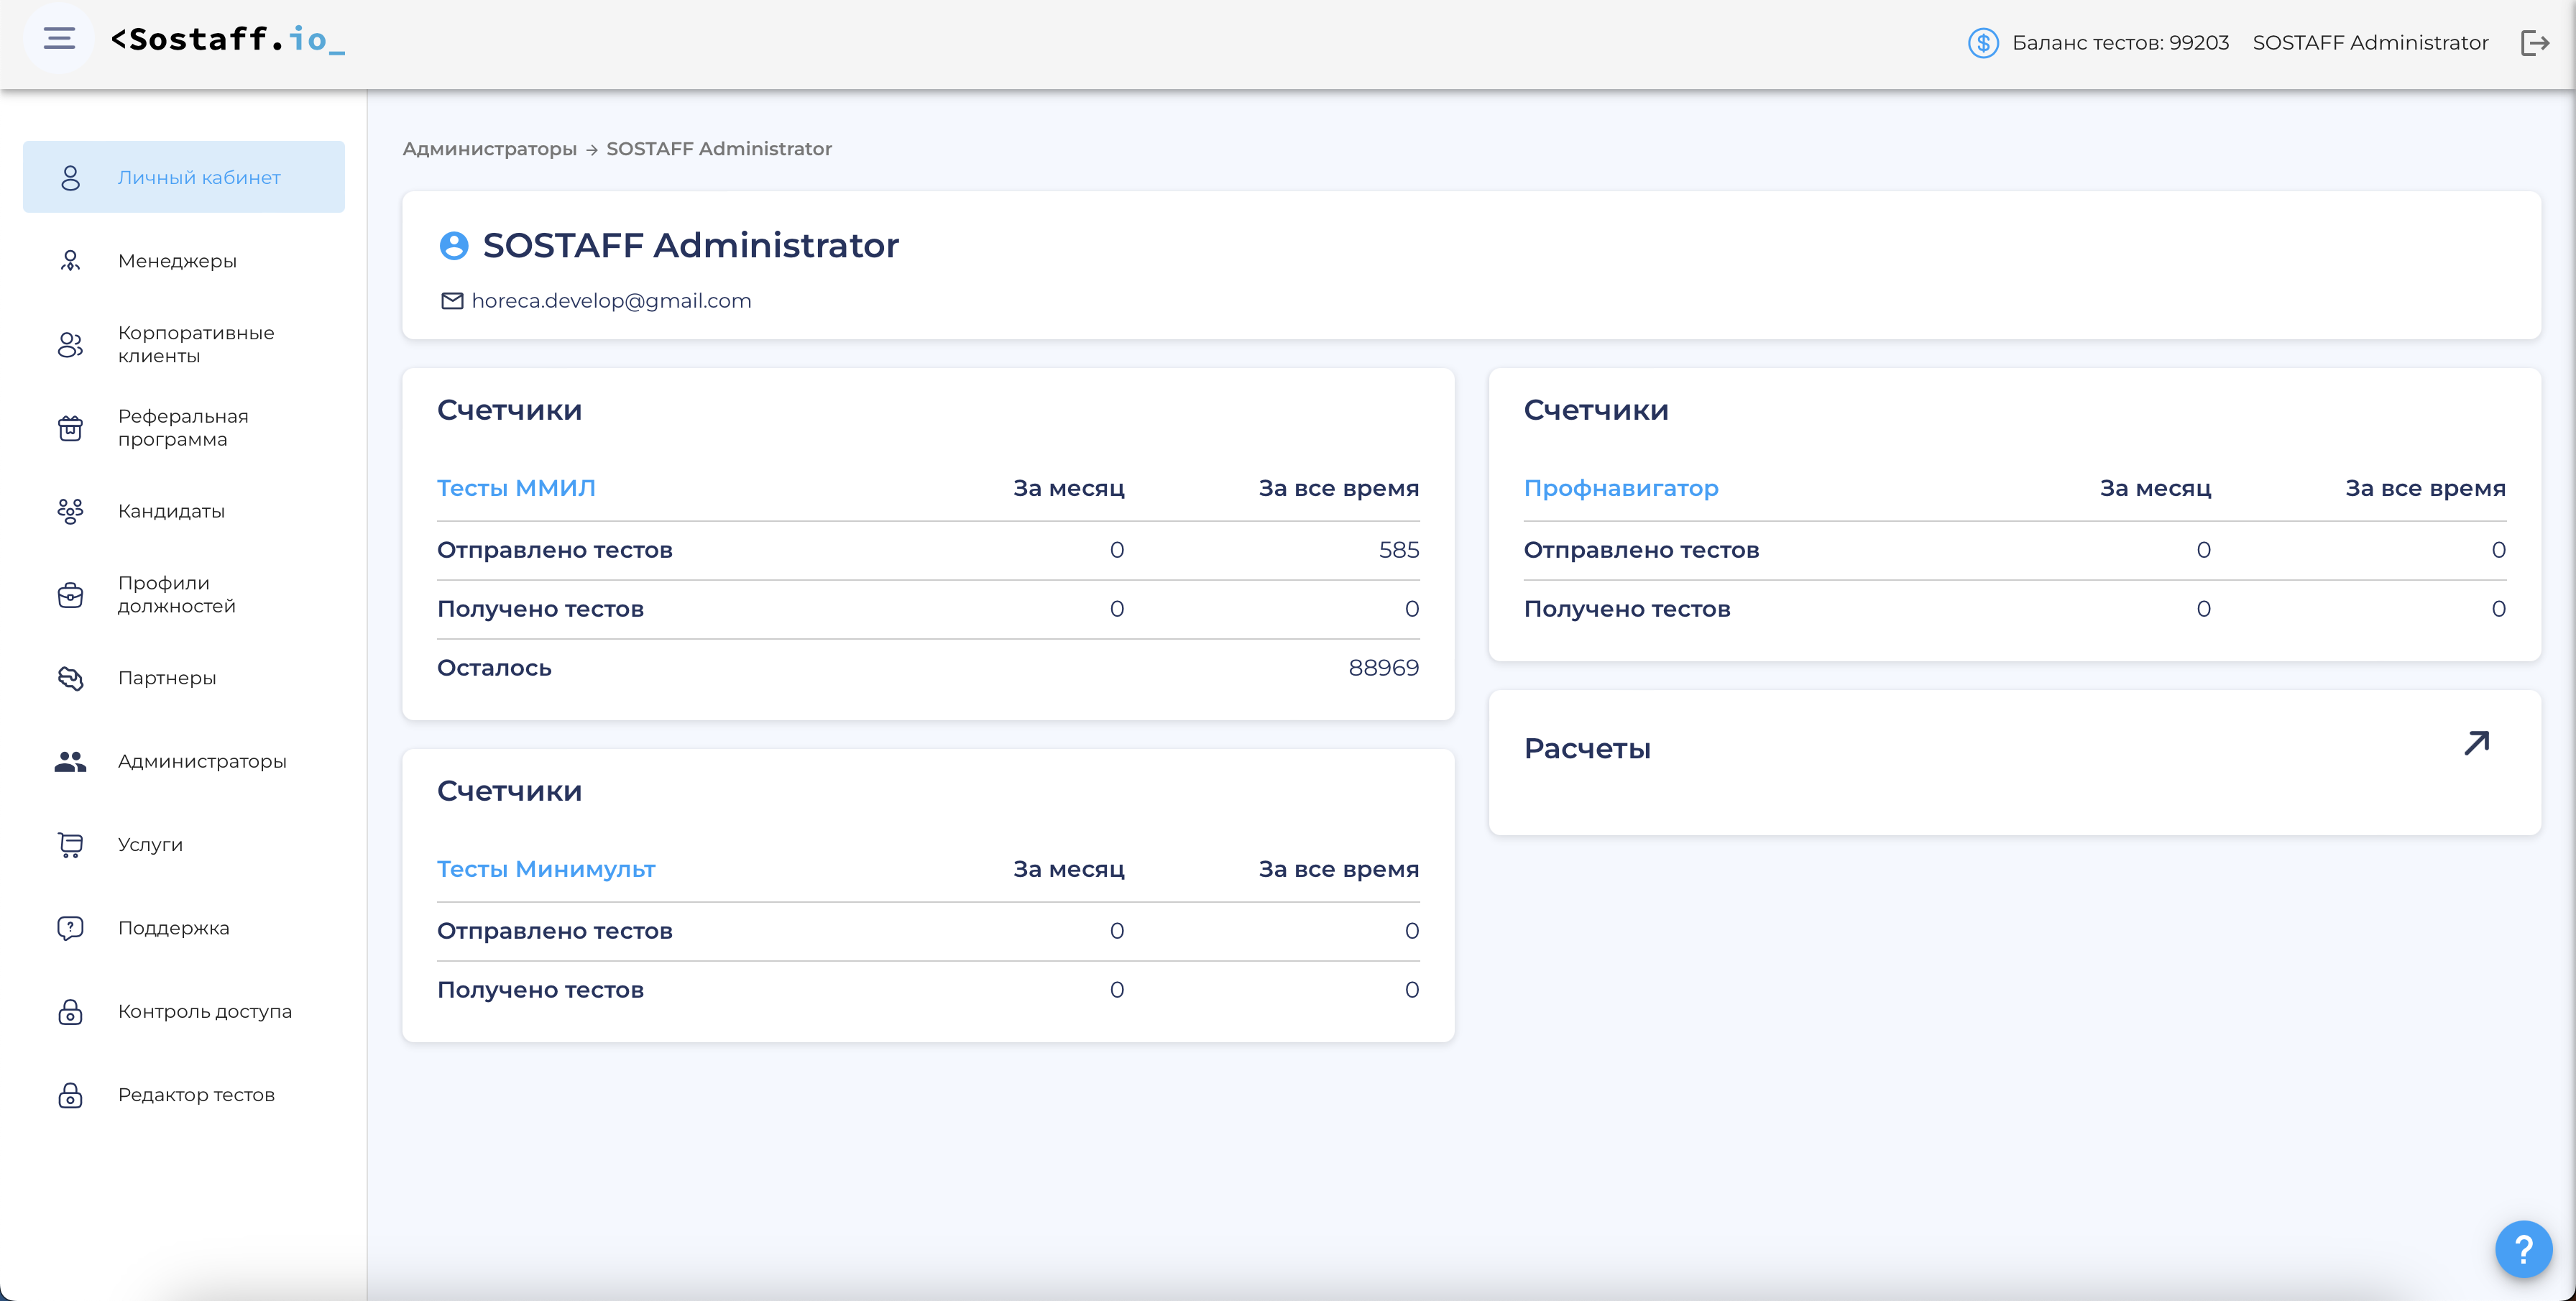Click the Баланс тестов: 99203 text
Image resolution: width=2576 pixels, height=1301 pixels.
tap(2120, 43)
